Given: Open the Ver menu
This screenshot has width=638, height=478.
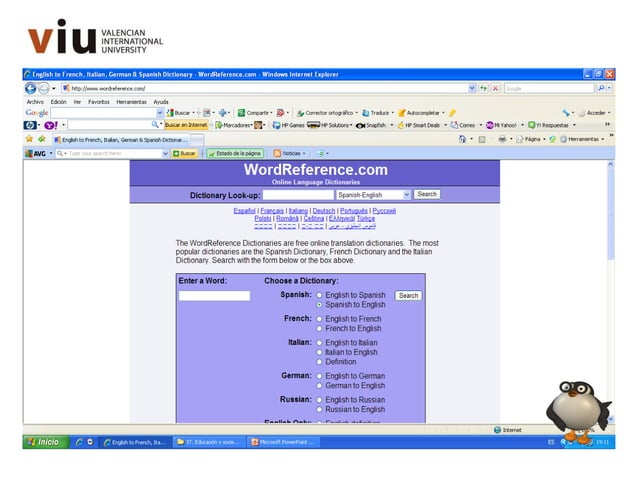Looking at the screenshot, I should coord(77,102).
